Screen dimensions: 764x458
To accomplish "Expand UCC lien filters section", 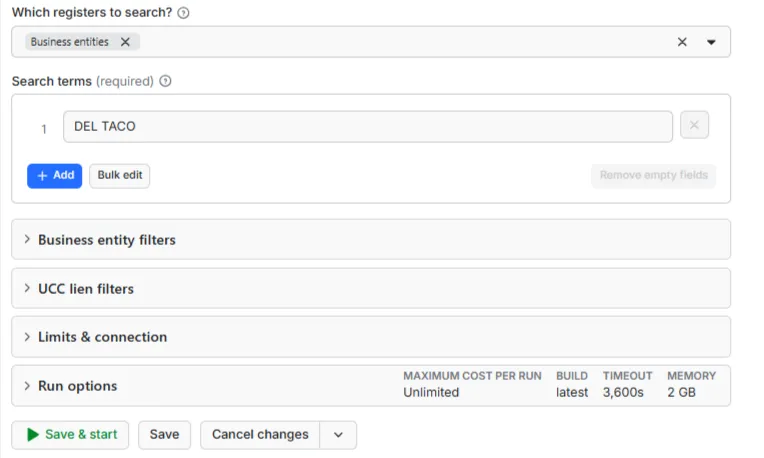I will pos(371,288).
